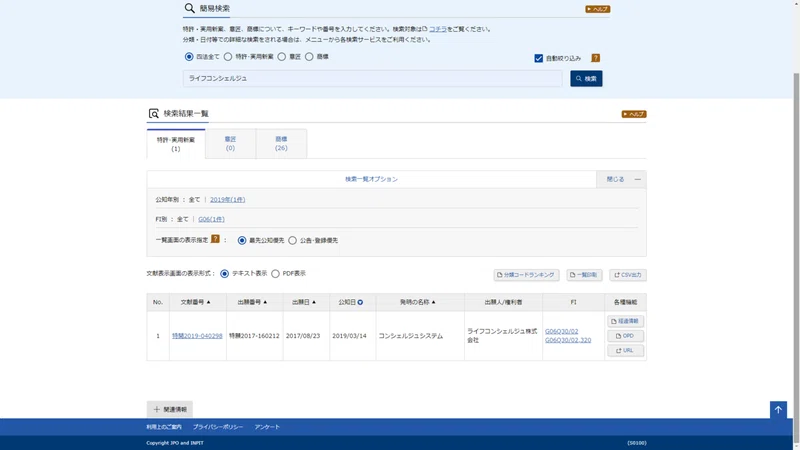Image resolution: width=800 pixels, height=450 pixels.
Task: Open 経過情報 for result row 1
Action: click(626, 321)
